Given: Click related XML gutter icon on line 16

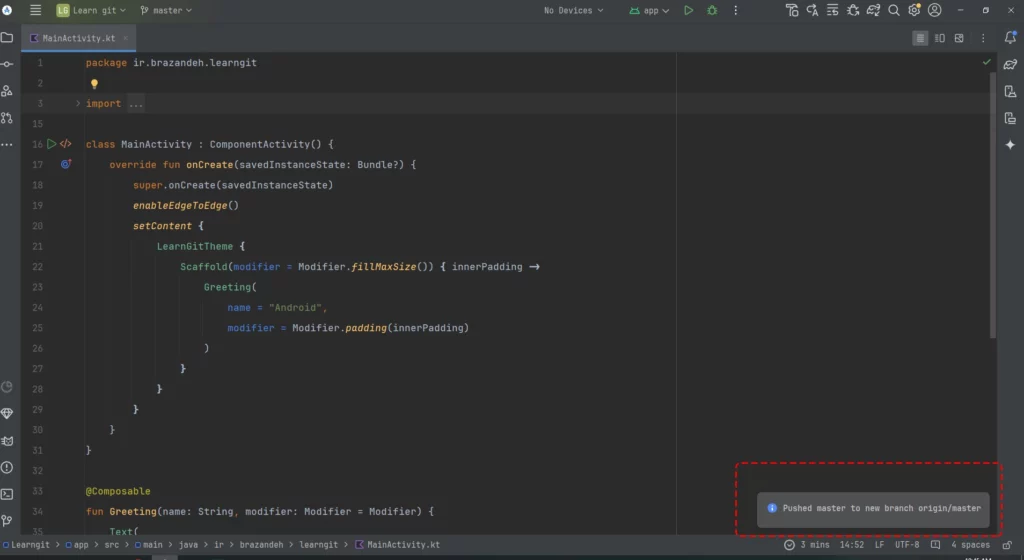Looking at the screenshot, I should [x=65, y=144].
